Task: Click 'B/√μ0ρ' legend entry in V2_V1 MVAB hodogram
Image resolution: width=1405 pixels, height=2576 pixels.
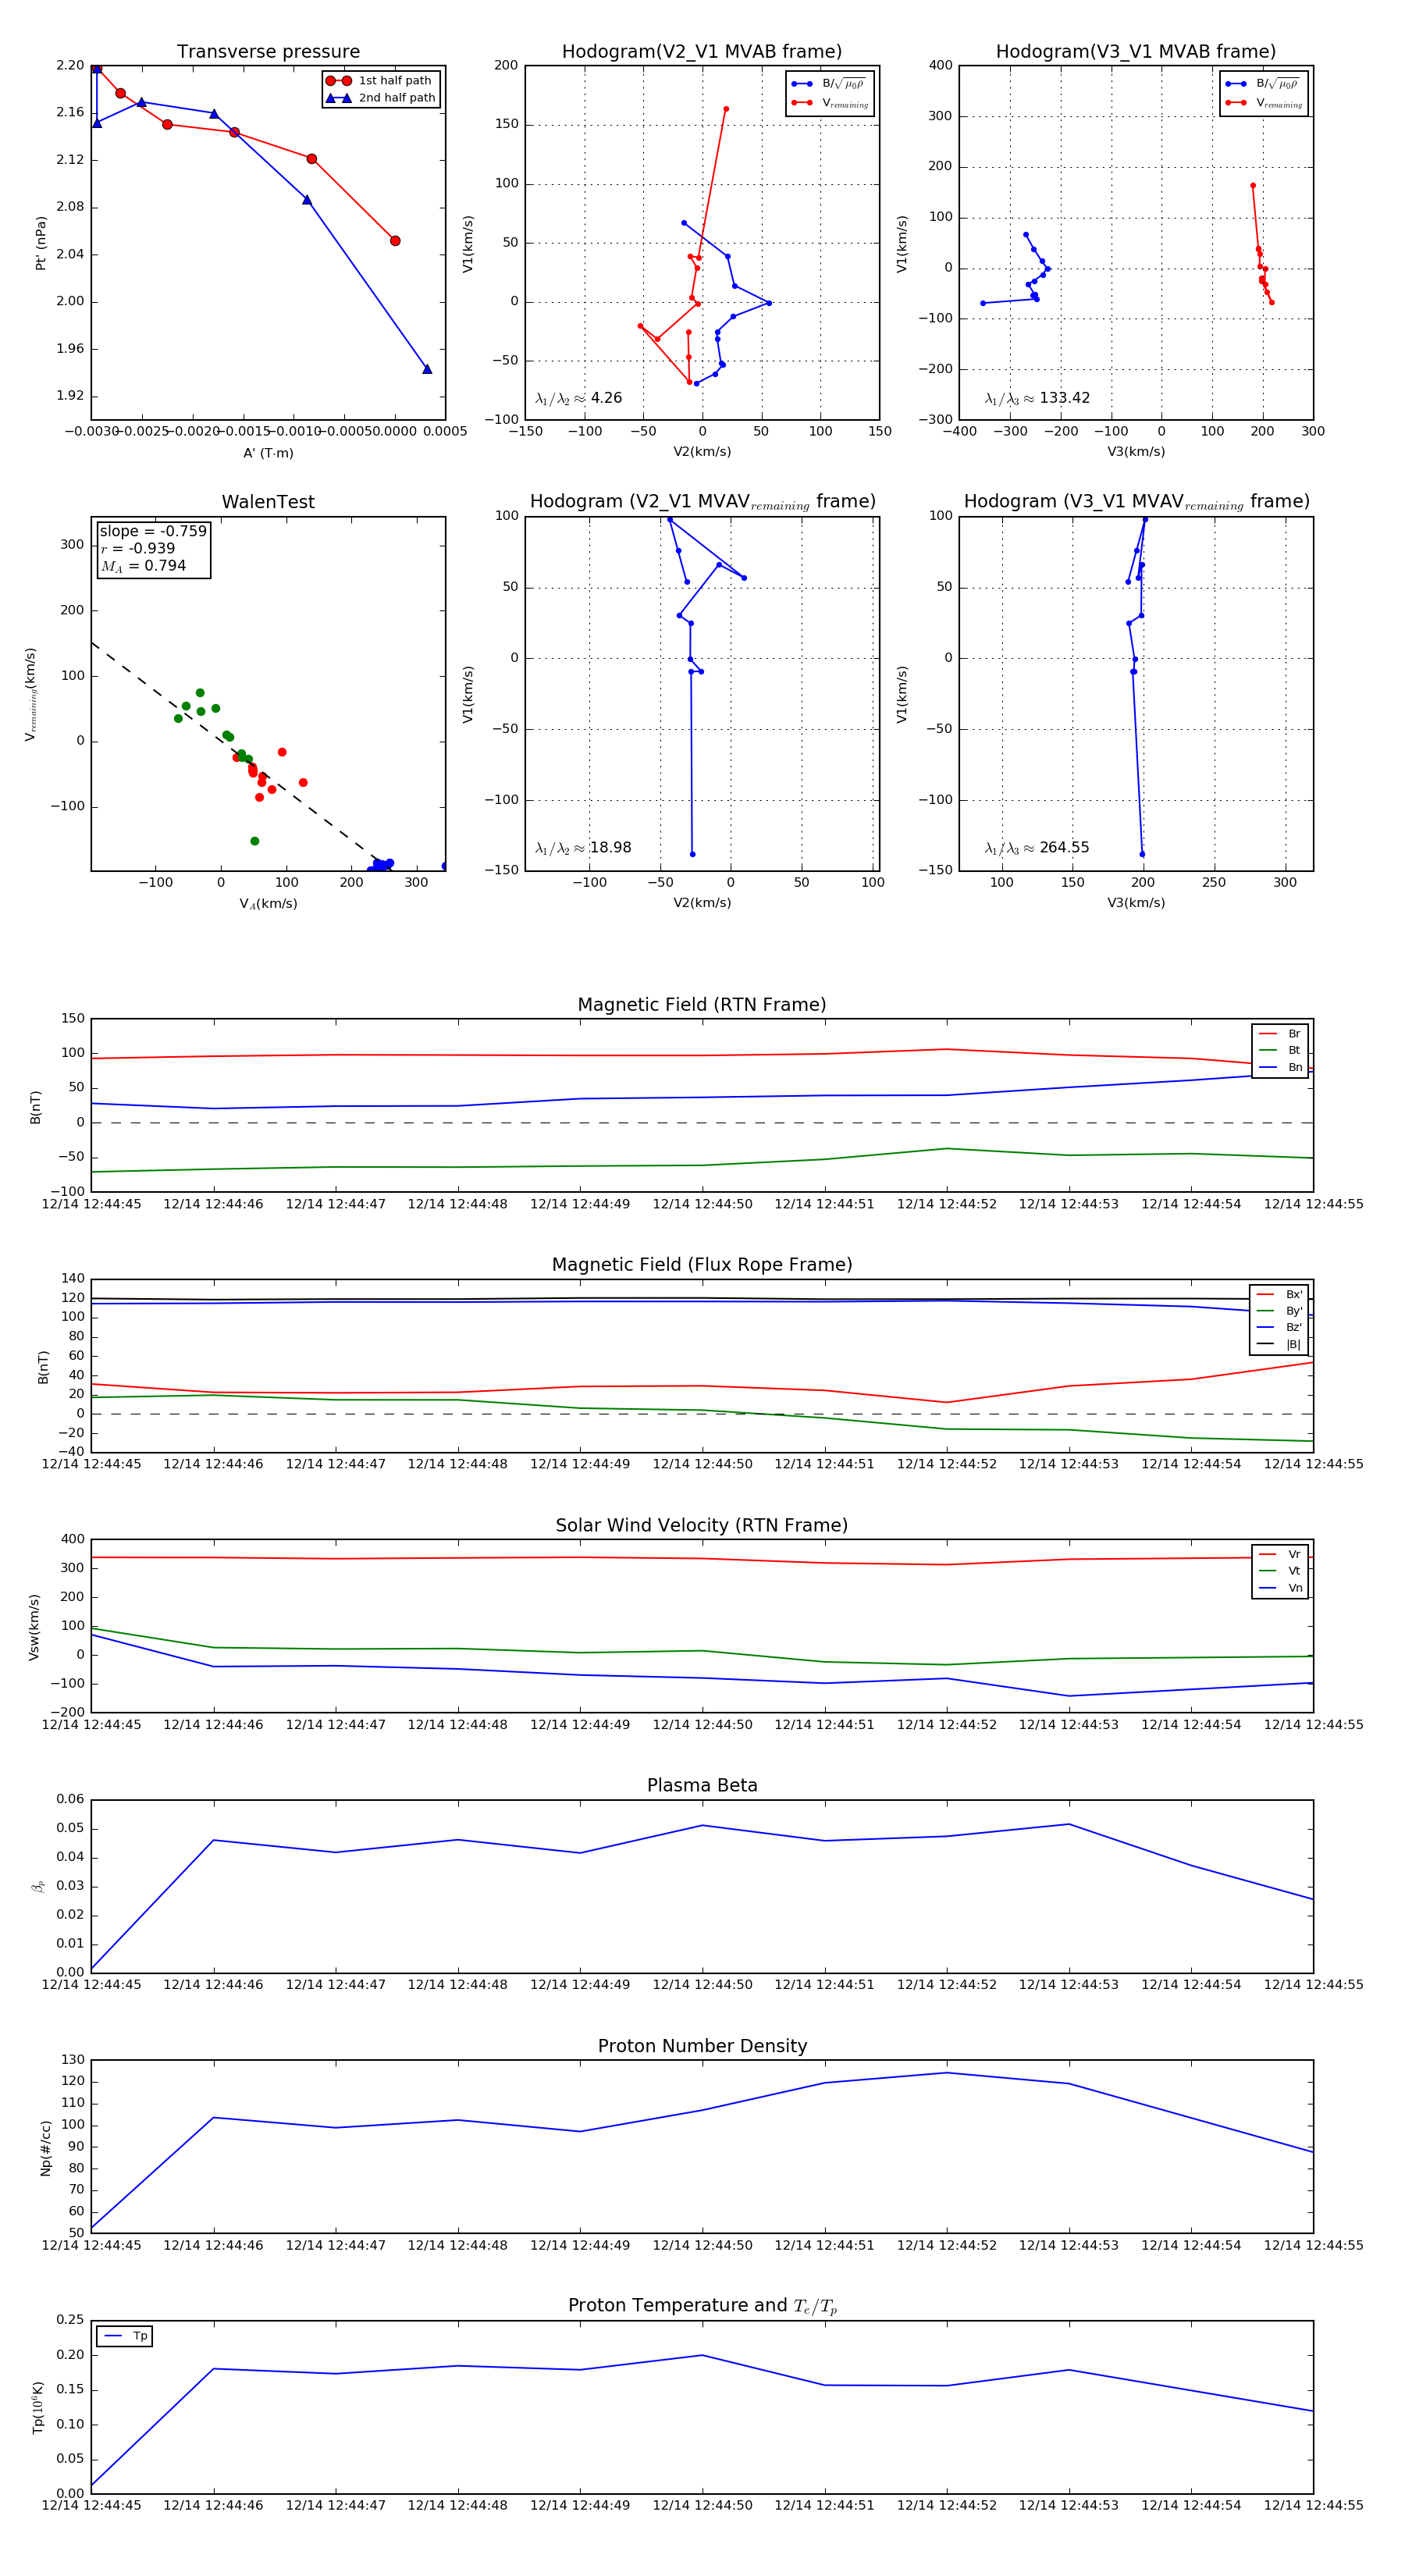Action: (829, 84)
